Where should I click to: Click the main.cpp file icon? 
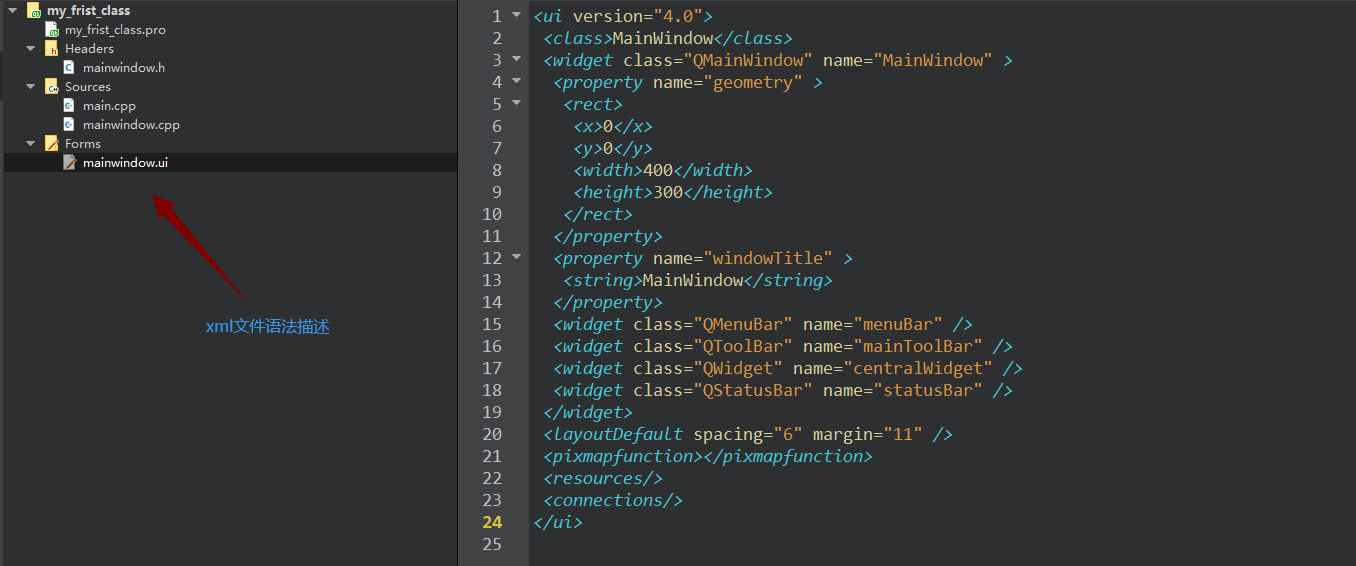(x=69, y=106)
